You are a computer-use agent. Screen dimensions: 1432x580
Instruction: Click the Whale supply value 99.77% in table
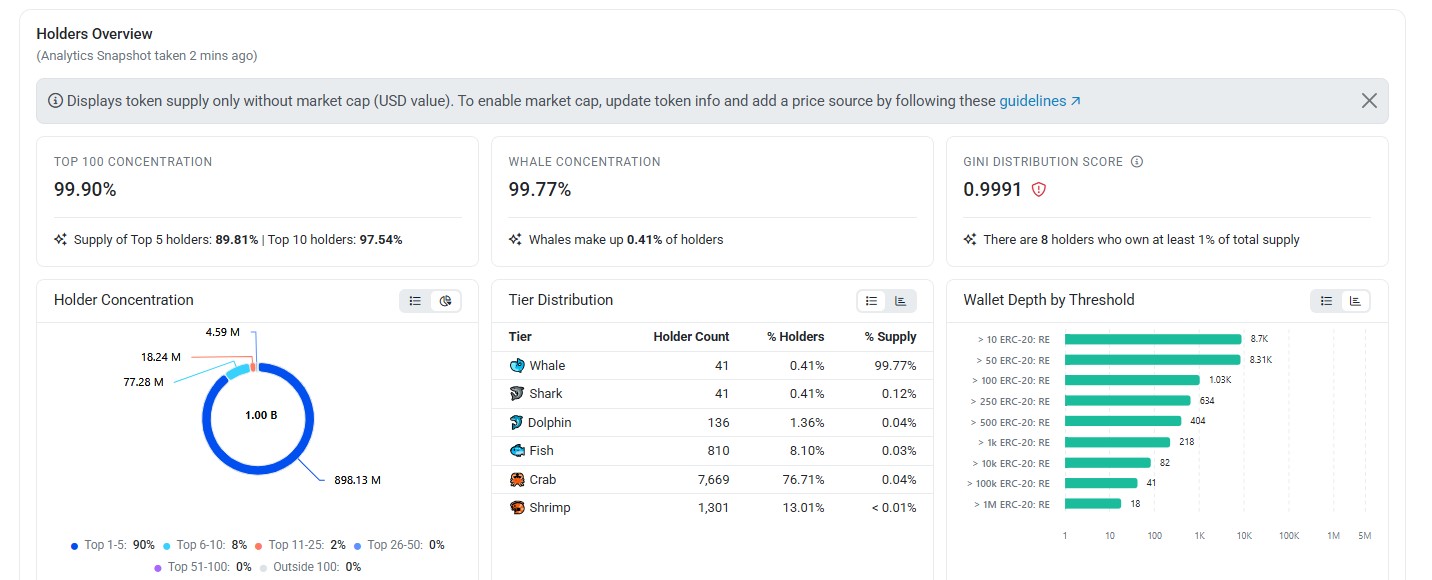coord(896,366)
